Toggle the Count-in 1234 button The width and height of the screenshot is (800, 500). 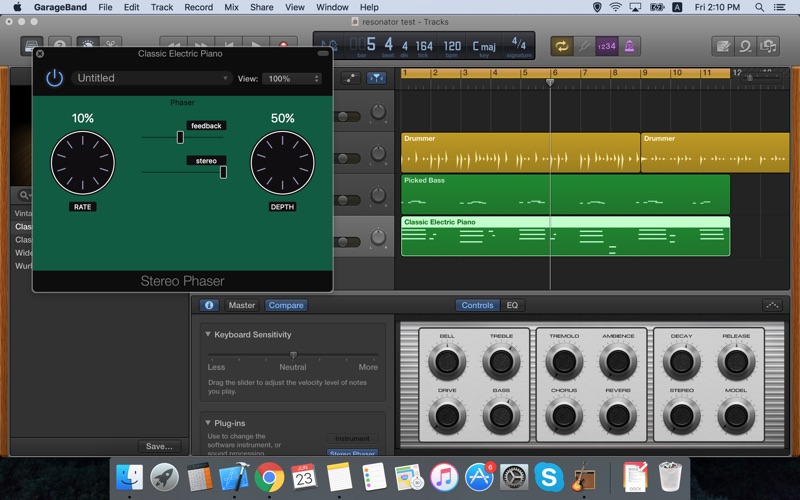607,46
